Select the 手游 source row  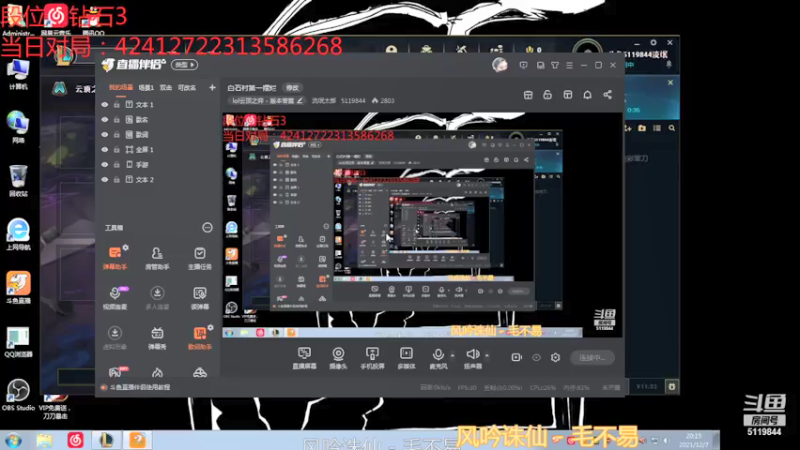[158, 165]
